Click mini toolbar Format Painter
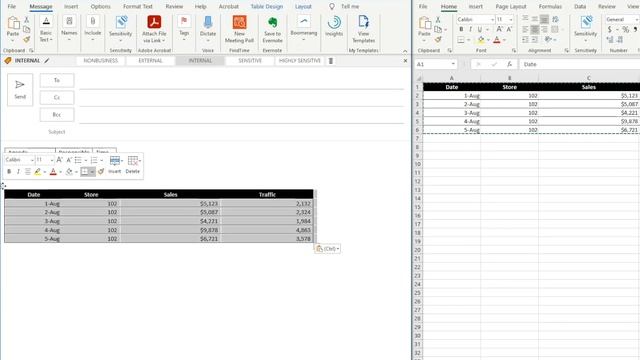The width and height of the screenshot is (640, 360). [101, 172]
